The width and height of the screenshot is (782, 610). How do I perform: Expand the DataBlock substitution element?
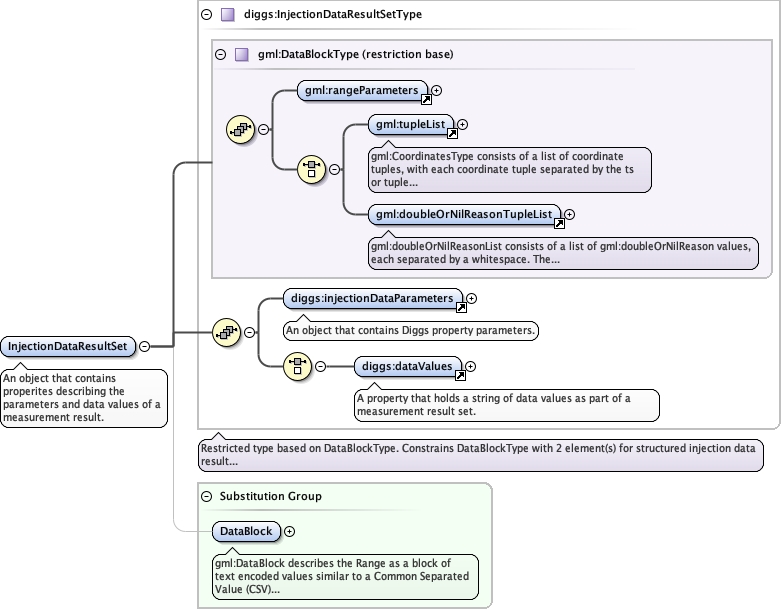click(x=290, y=531)
